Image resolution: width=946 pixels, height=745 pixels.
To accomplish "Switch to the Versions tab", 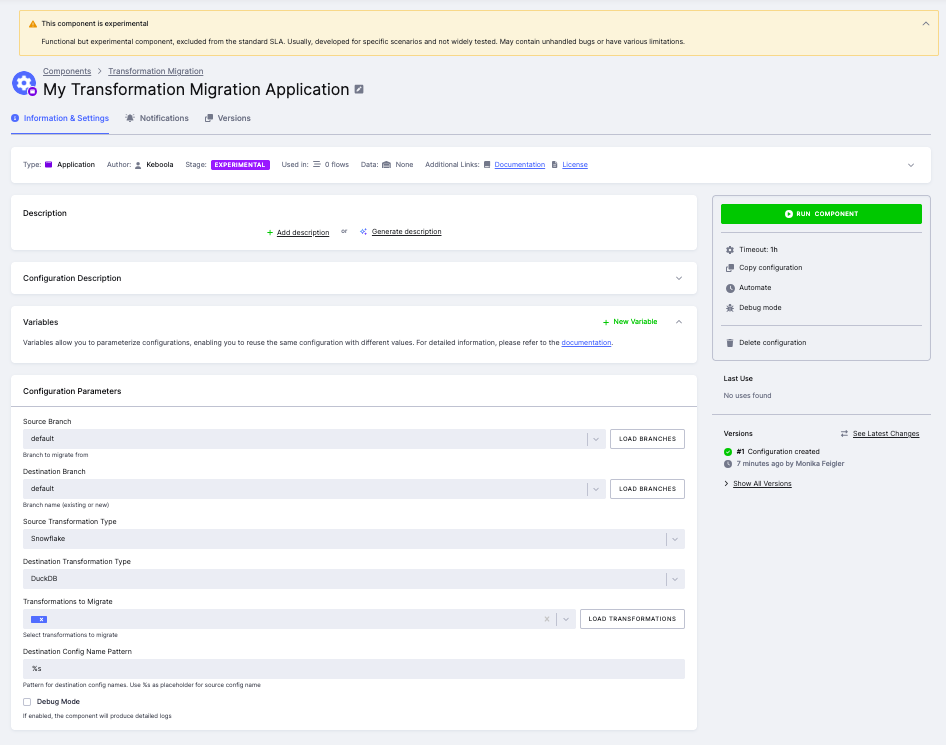I will click(x=227, y=118).
